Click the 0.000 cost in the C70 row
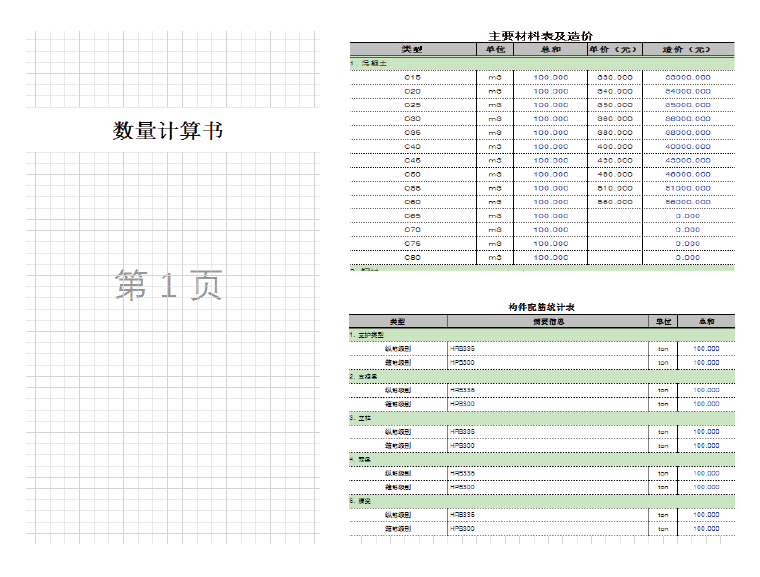 [688, 230]
